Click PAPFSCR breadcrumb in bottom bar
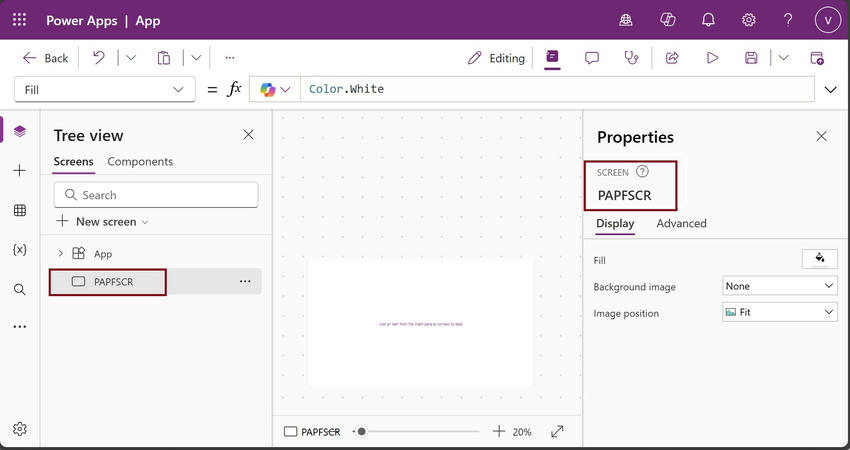 pyautogui.click(x=312, y=432)
